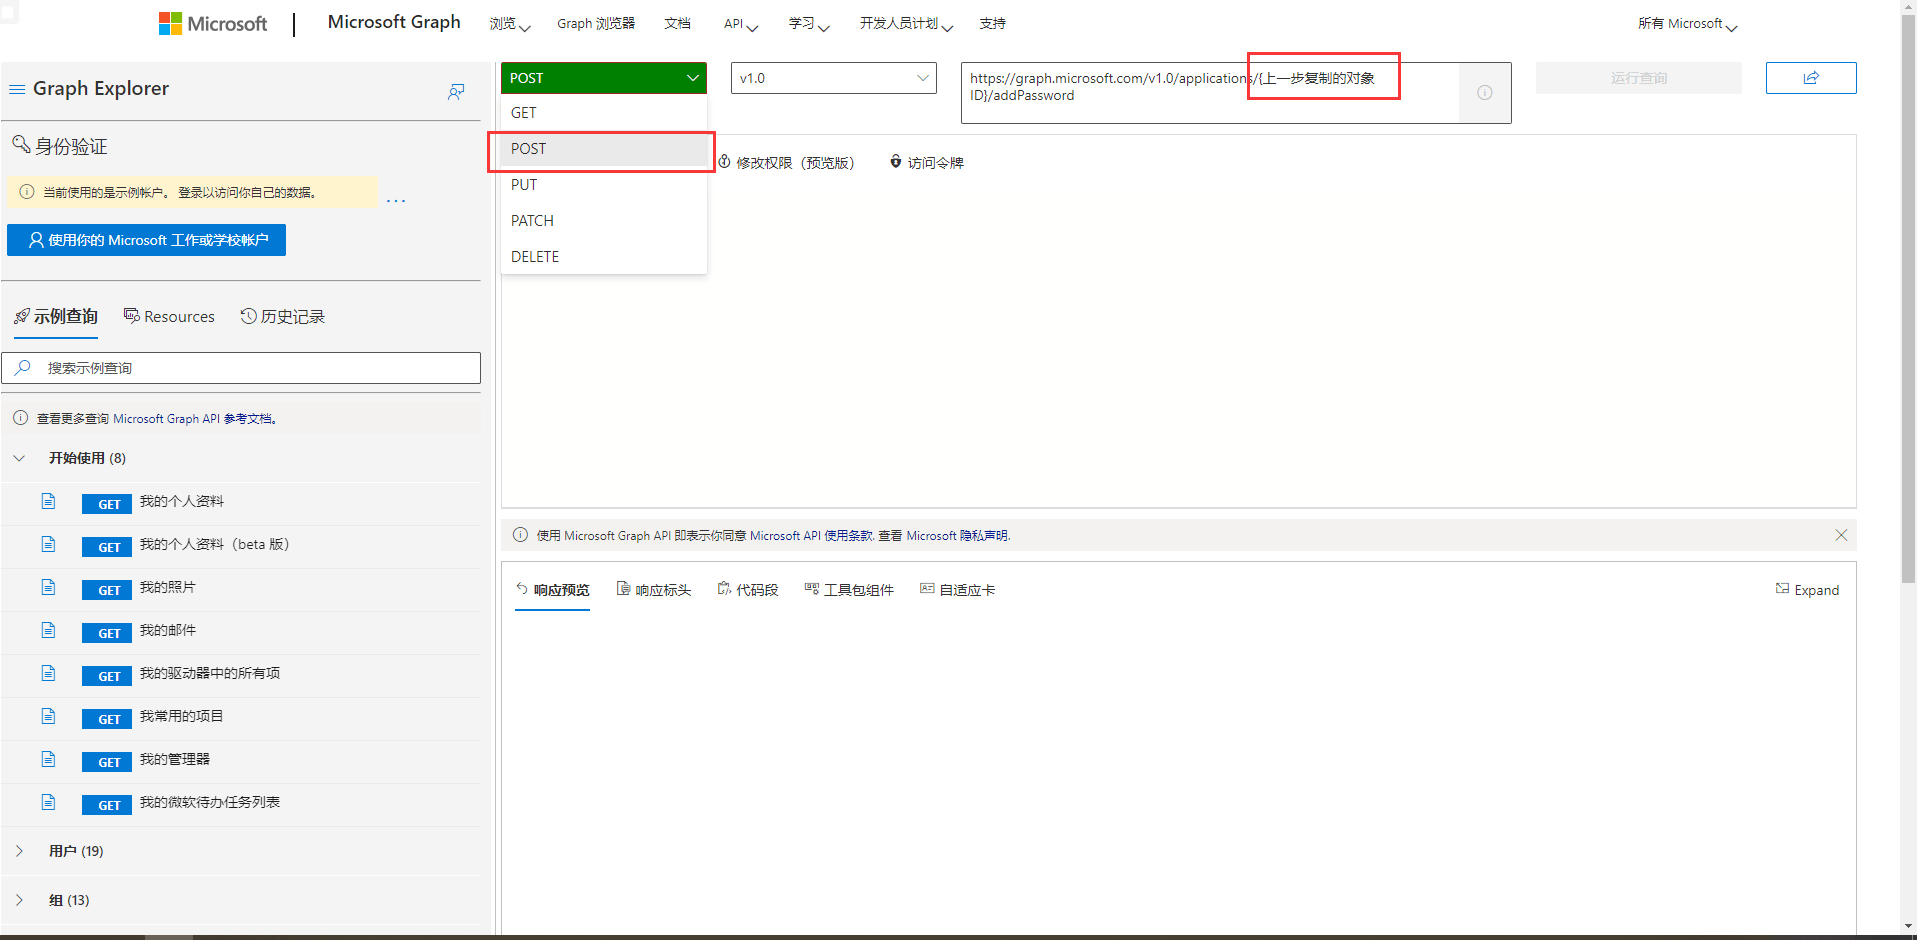Click document icon for 我的驱动器中的所有项 row
This screenshot has height=940, width=1917.
(x=48, y=673)
